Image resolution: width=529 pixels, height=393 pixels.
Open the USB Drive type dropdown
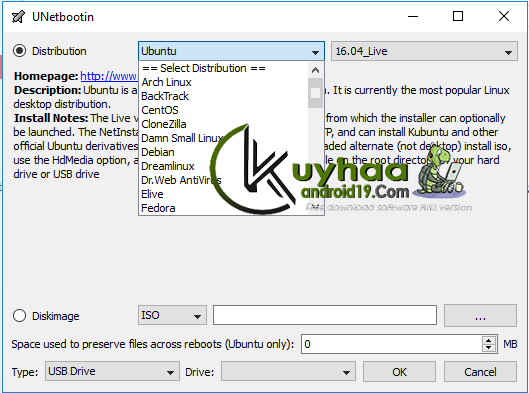(x=112, y=371)
